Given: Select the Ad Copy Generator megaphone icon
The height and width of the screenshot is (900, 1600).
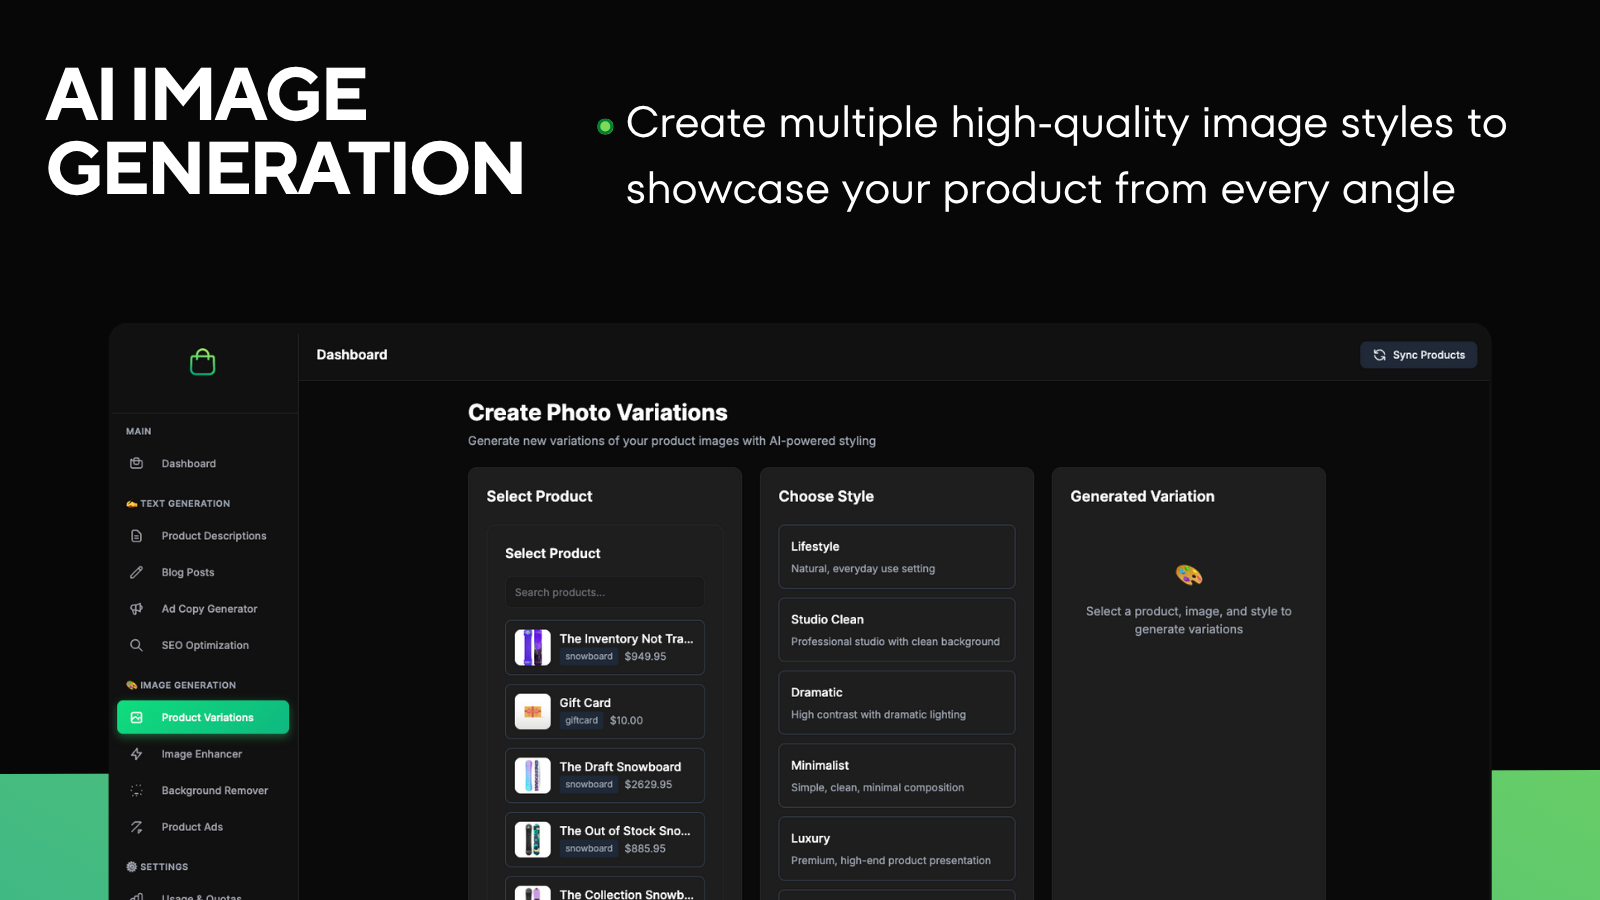Looking at the screenshot, I should (x=137, y=608).
